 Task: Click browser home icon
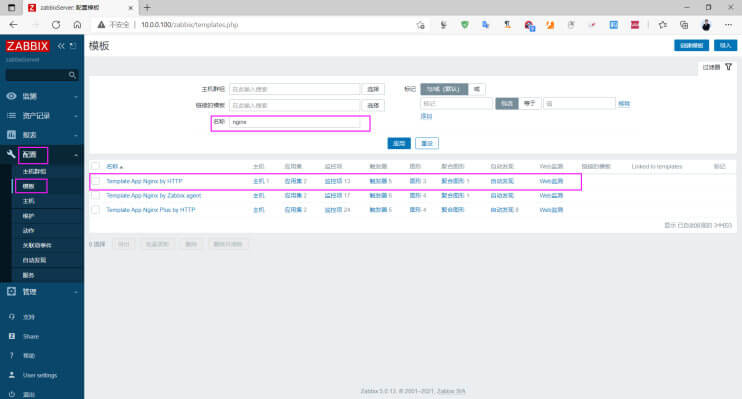coord(77,25)
